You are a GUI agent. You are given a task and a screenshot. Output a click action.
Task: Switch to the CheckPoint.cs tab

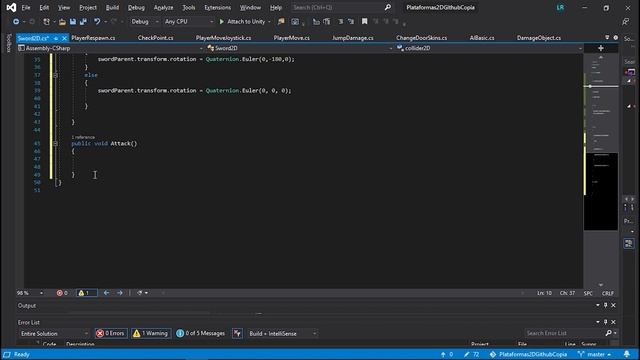(156, 38)
